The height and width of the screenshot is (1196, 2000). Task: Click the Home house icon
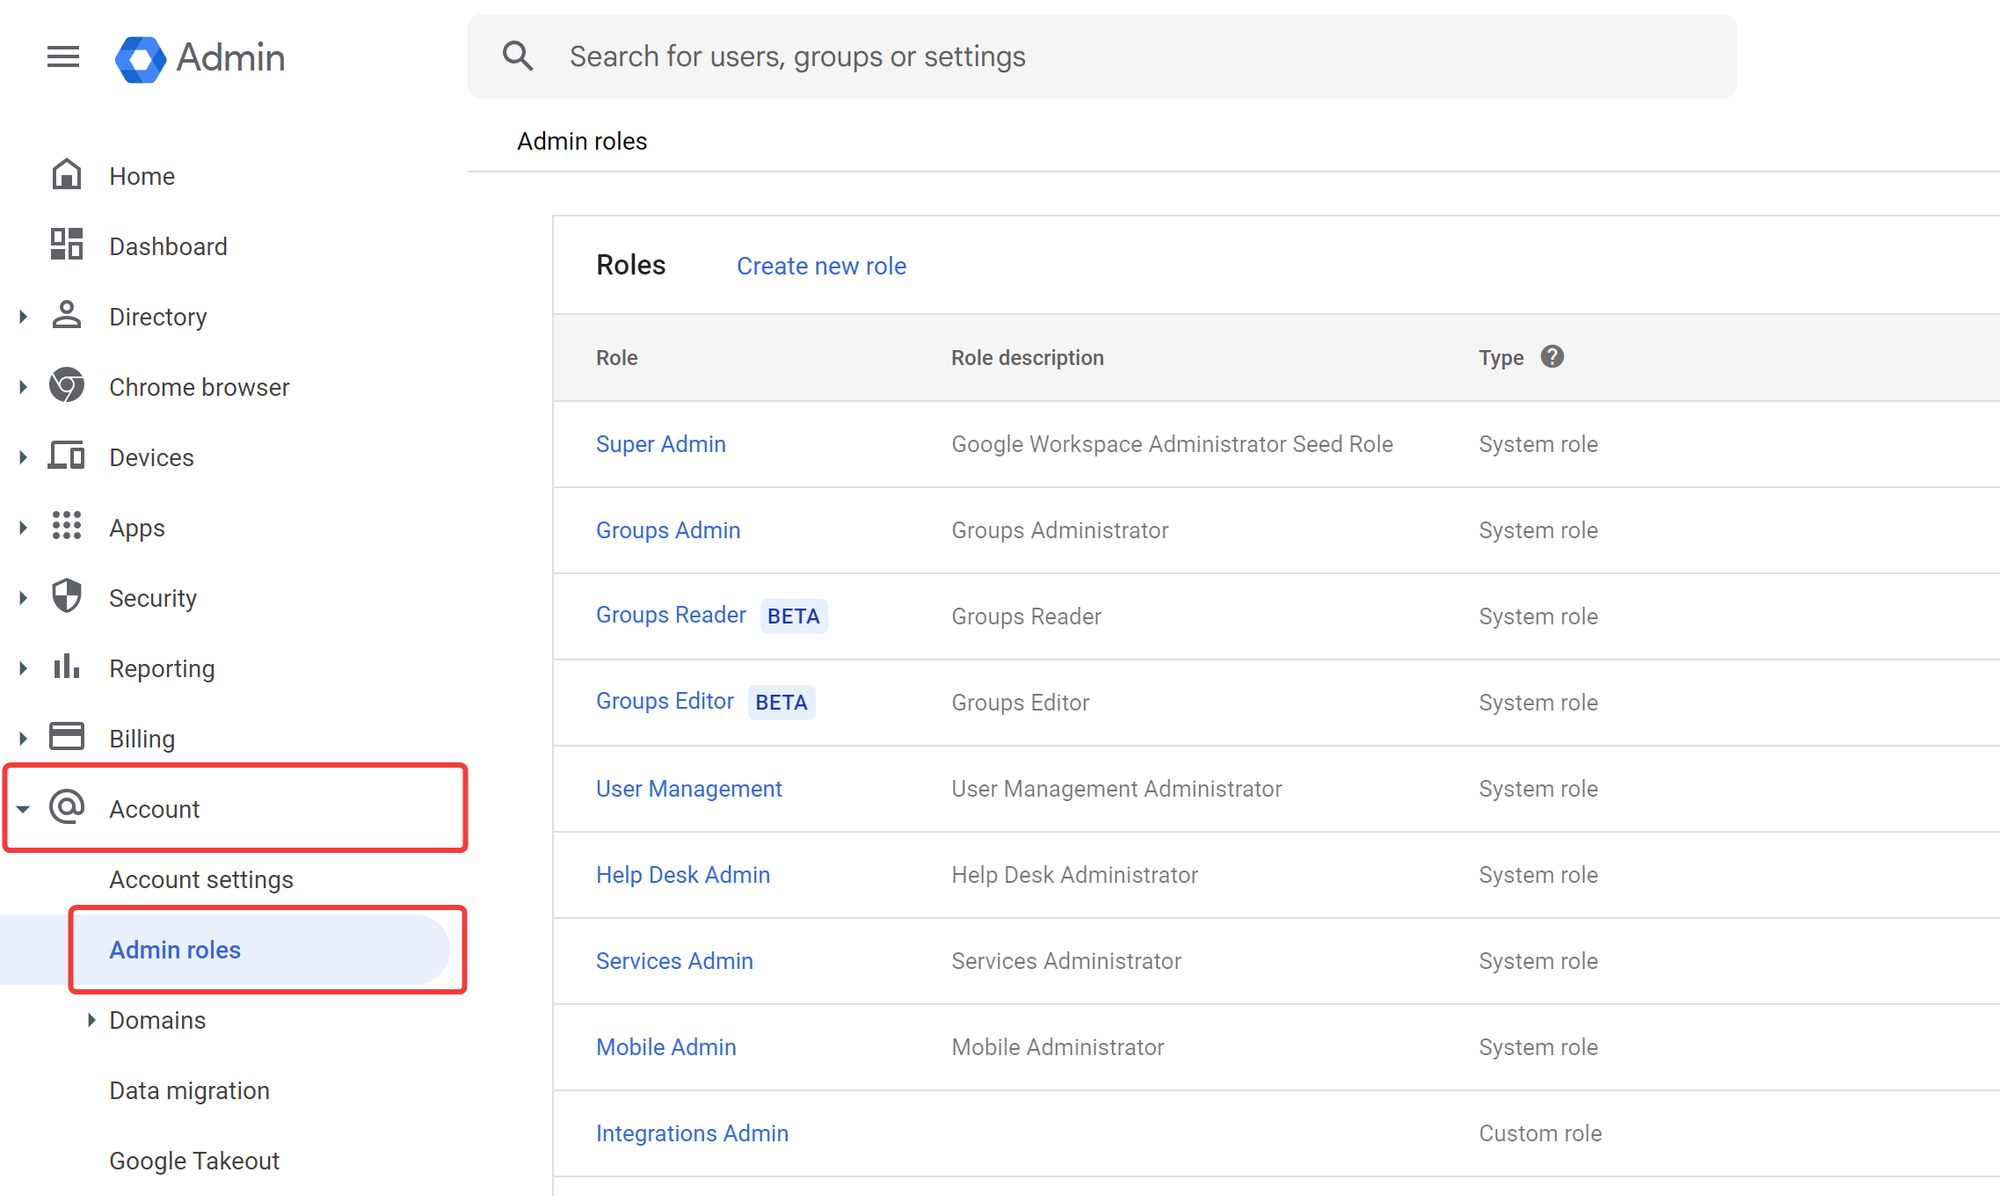[66, 175]
